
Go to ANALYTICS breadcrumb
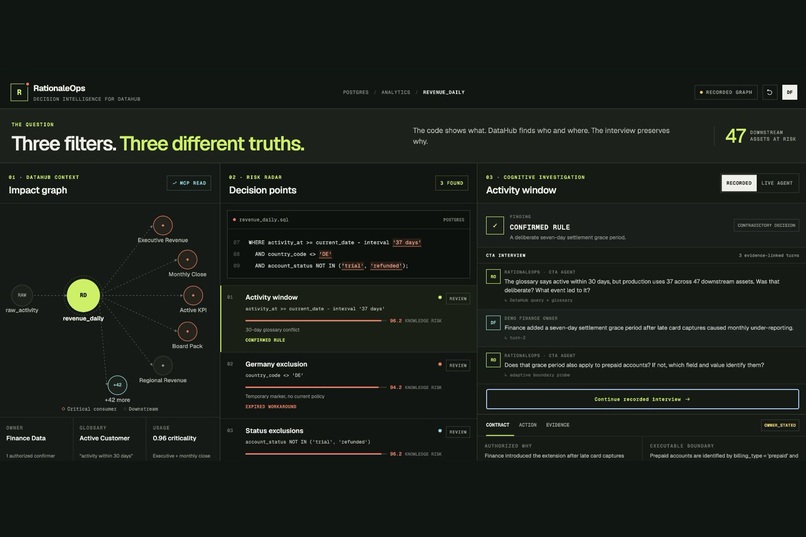pos(395,92)
